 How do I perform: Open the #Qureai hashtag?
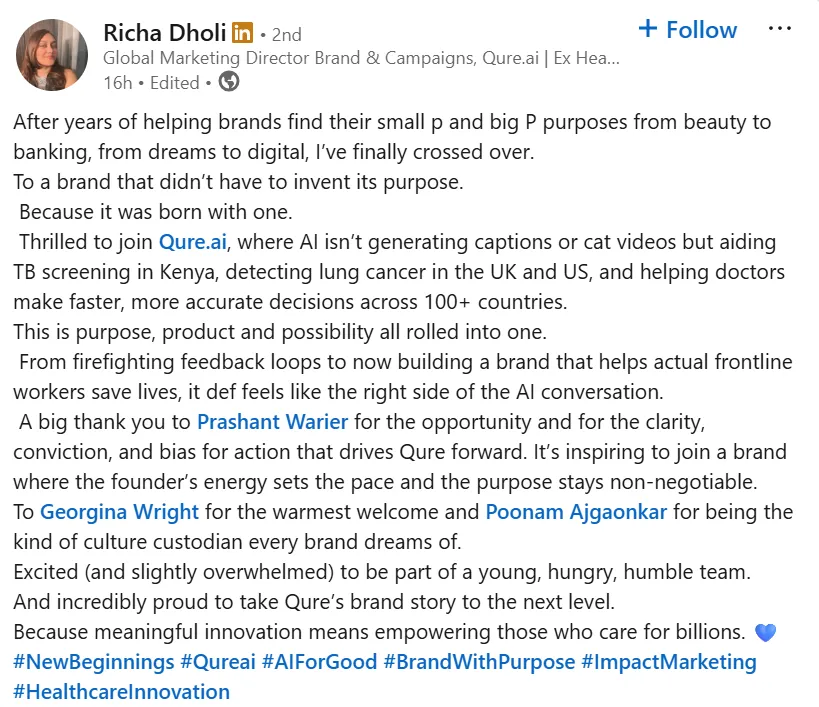(218, 662)
